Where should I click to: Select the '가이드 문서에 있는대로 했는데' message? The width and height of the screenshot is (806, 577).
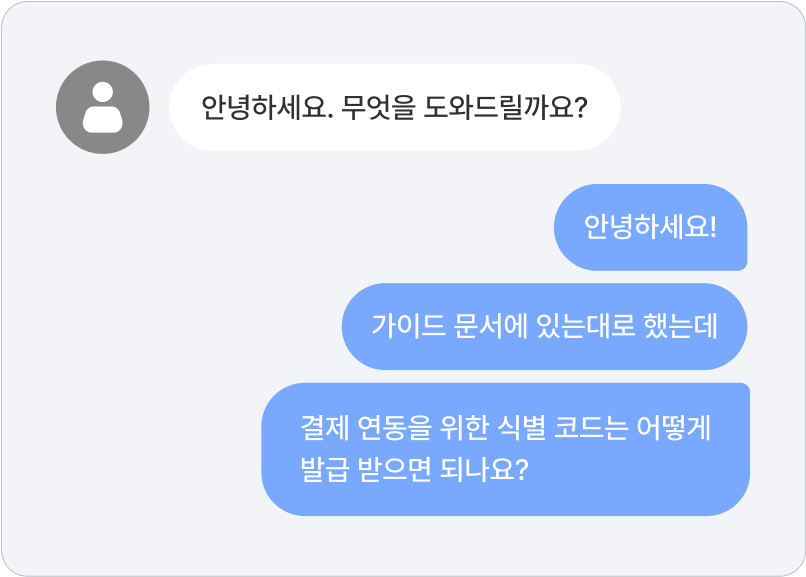pyautogui.click(x=544, y=327)
